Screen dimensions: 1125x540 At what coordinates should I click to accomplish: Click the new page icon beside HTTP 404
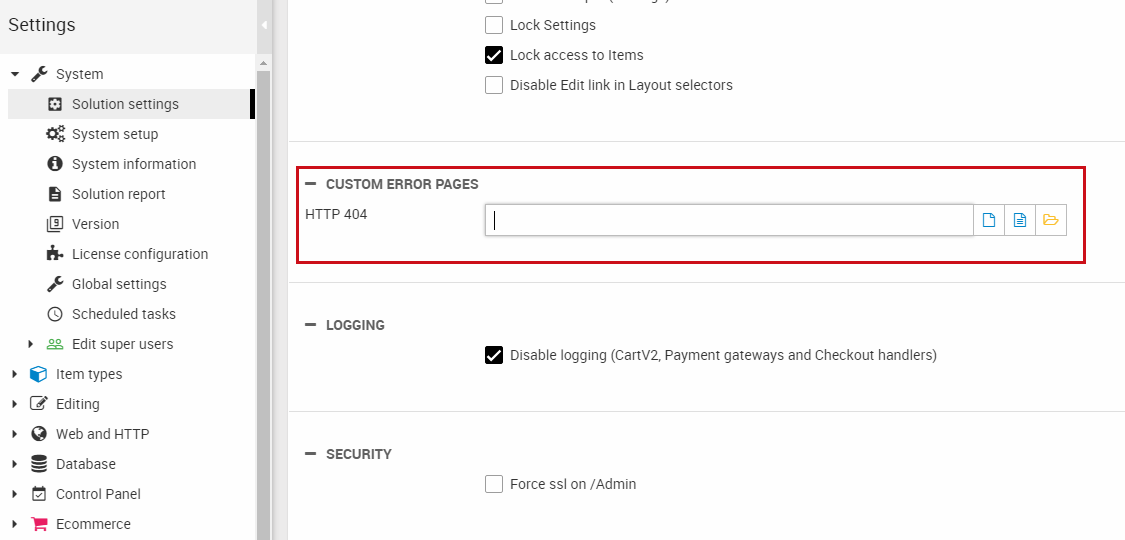(x=989, y=220)
